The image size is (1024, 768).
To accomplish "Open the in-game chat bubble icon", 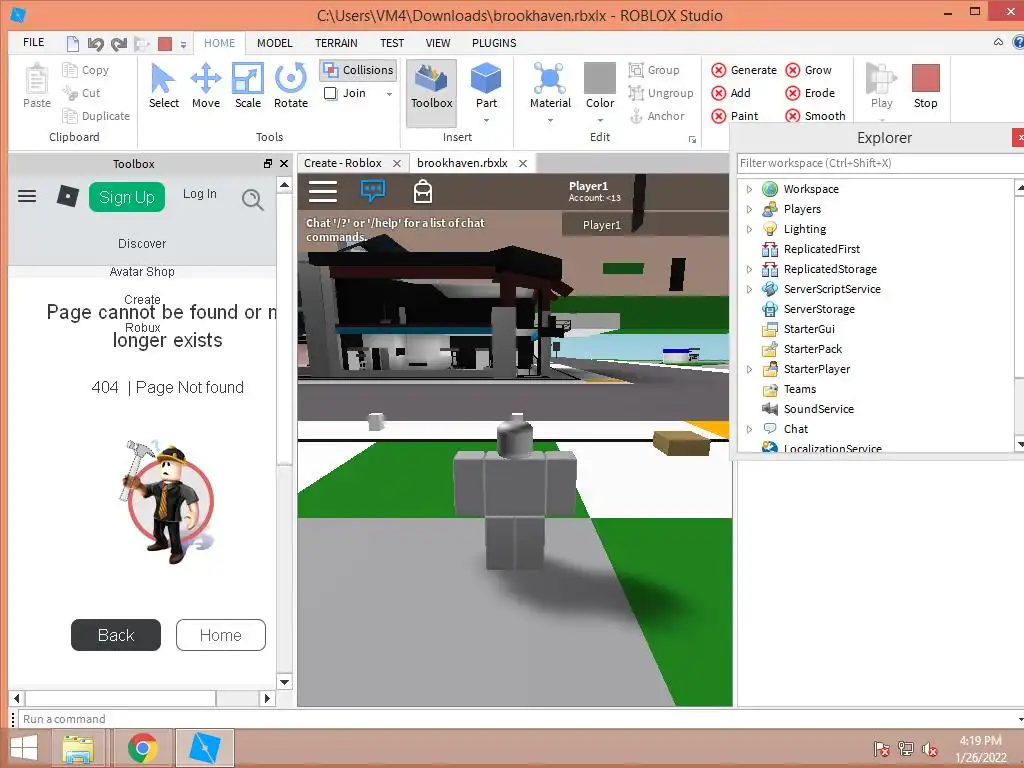I will pos(373,191).
